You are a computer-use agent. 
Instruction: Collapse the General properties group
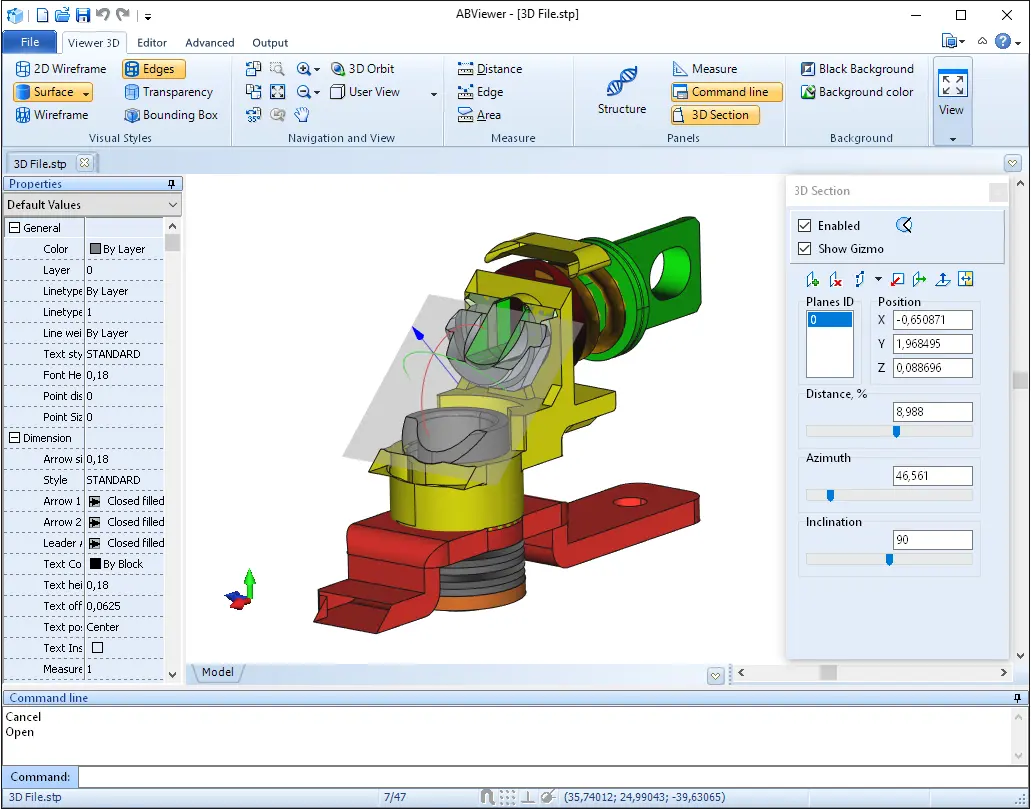click(14, 228)
